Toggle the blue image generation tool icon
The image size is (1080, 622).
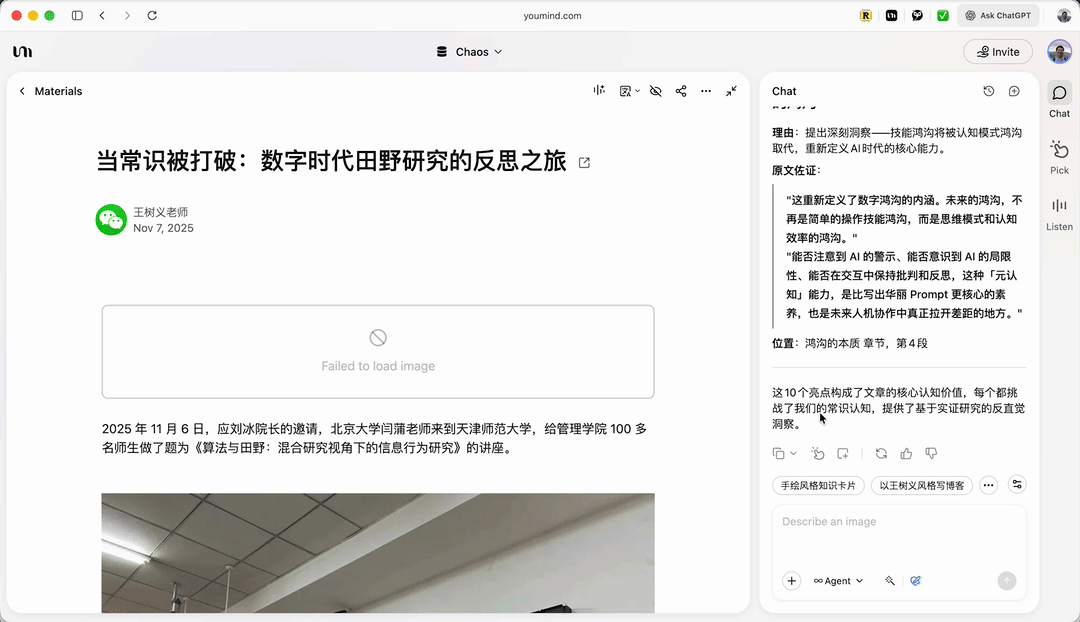pos(915,581)
